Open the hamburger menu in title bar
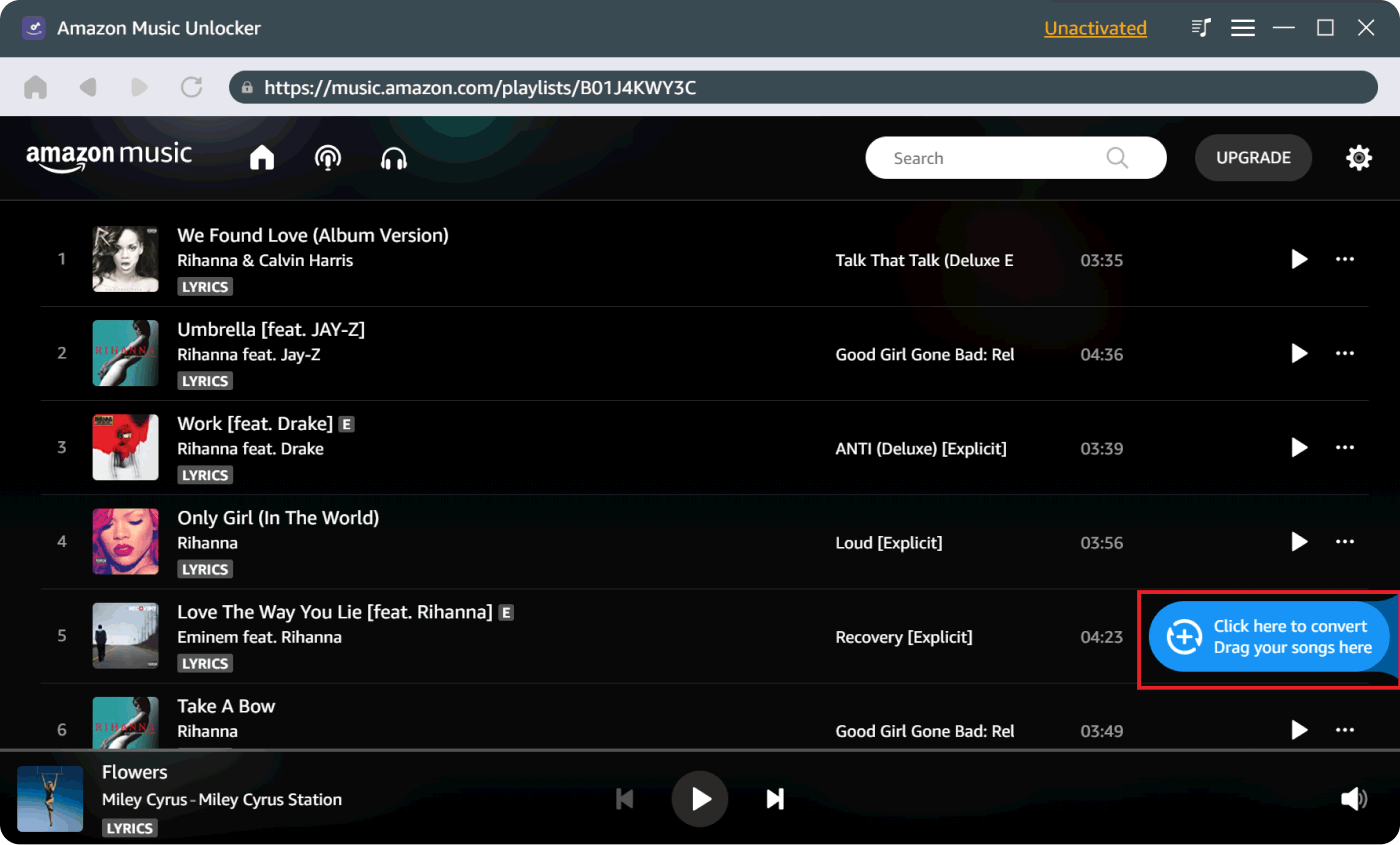 coord(1243,28)
